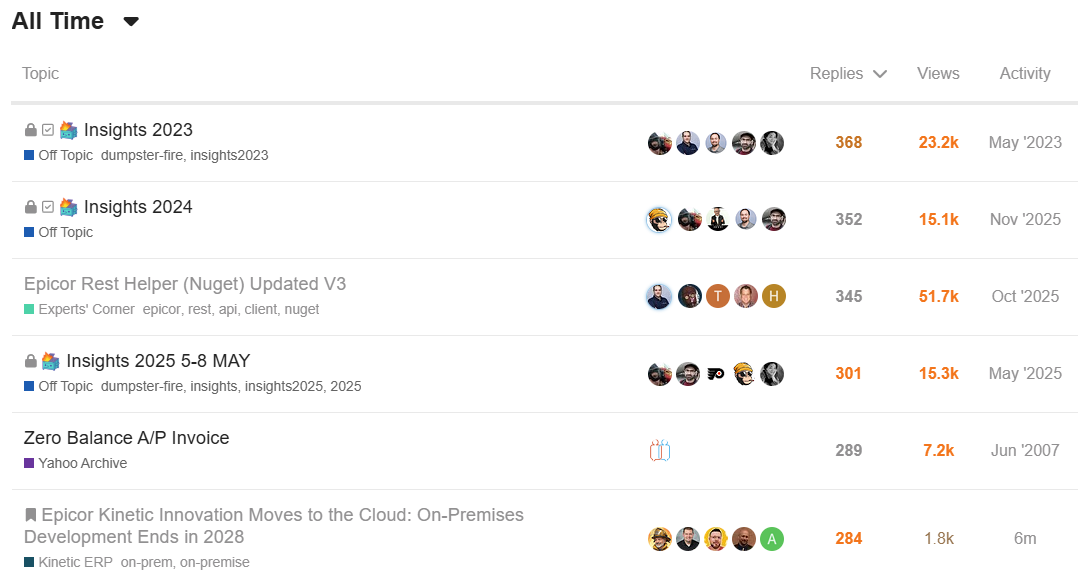The image size is (1092, 584).
Task: Open the orange 'T' avatar poster profile
Action: tap(717, 296)
